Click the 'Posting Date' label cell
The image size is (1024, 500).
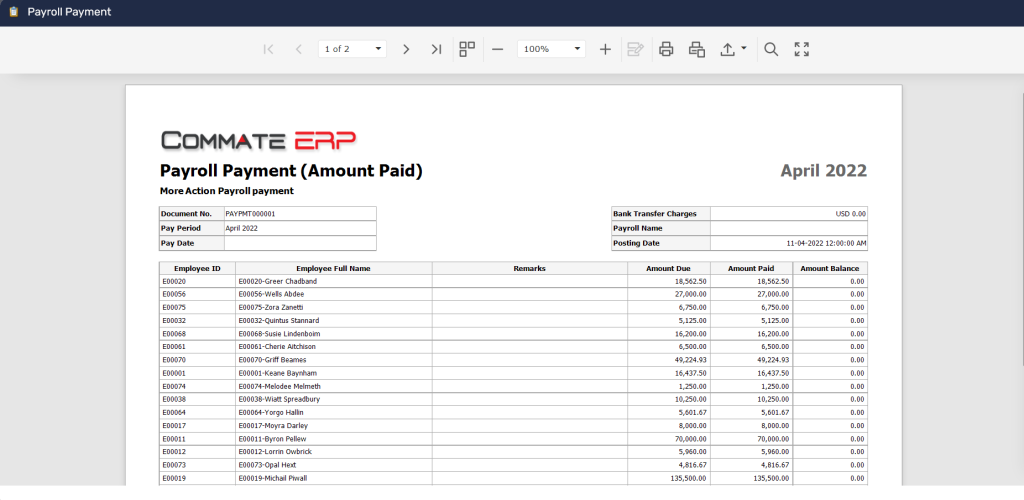660,243
